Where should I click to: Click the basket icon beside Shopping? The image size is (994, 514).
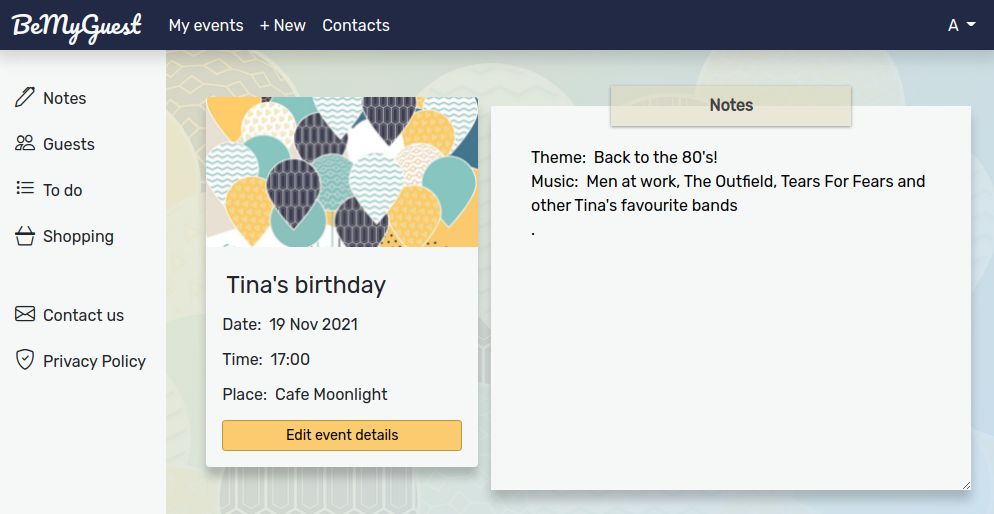[x=25, y=236]
